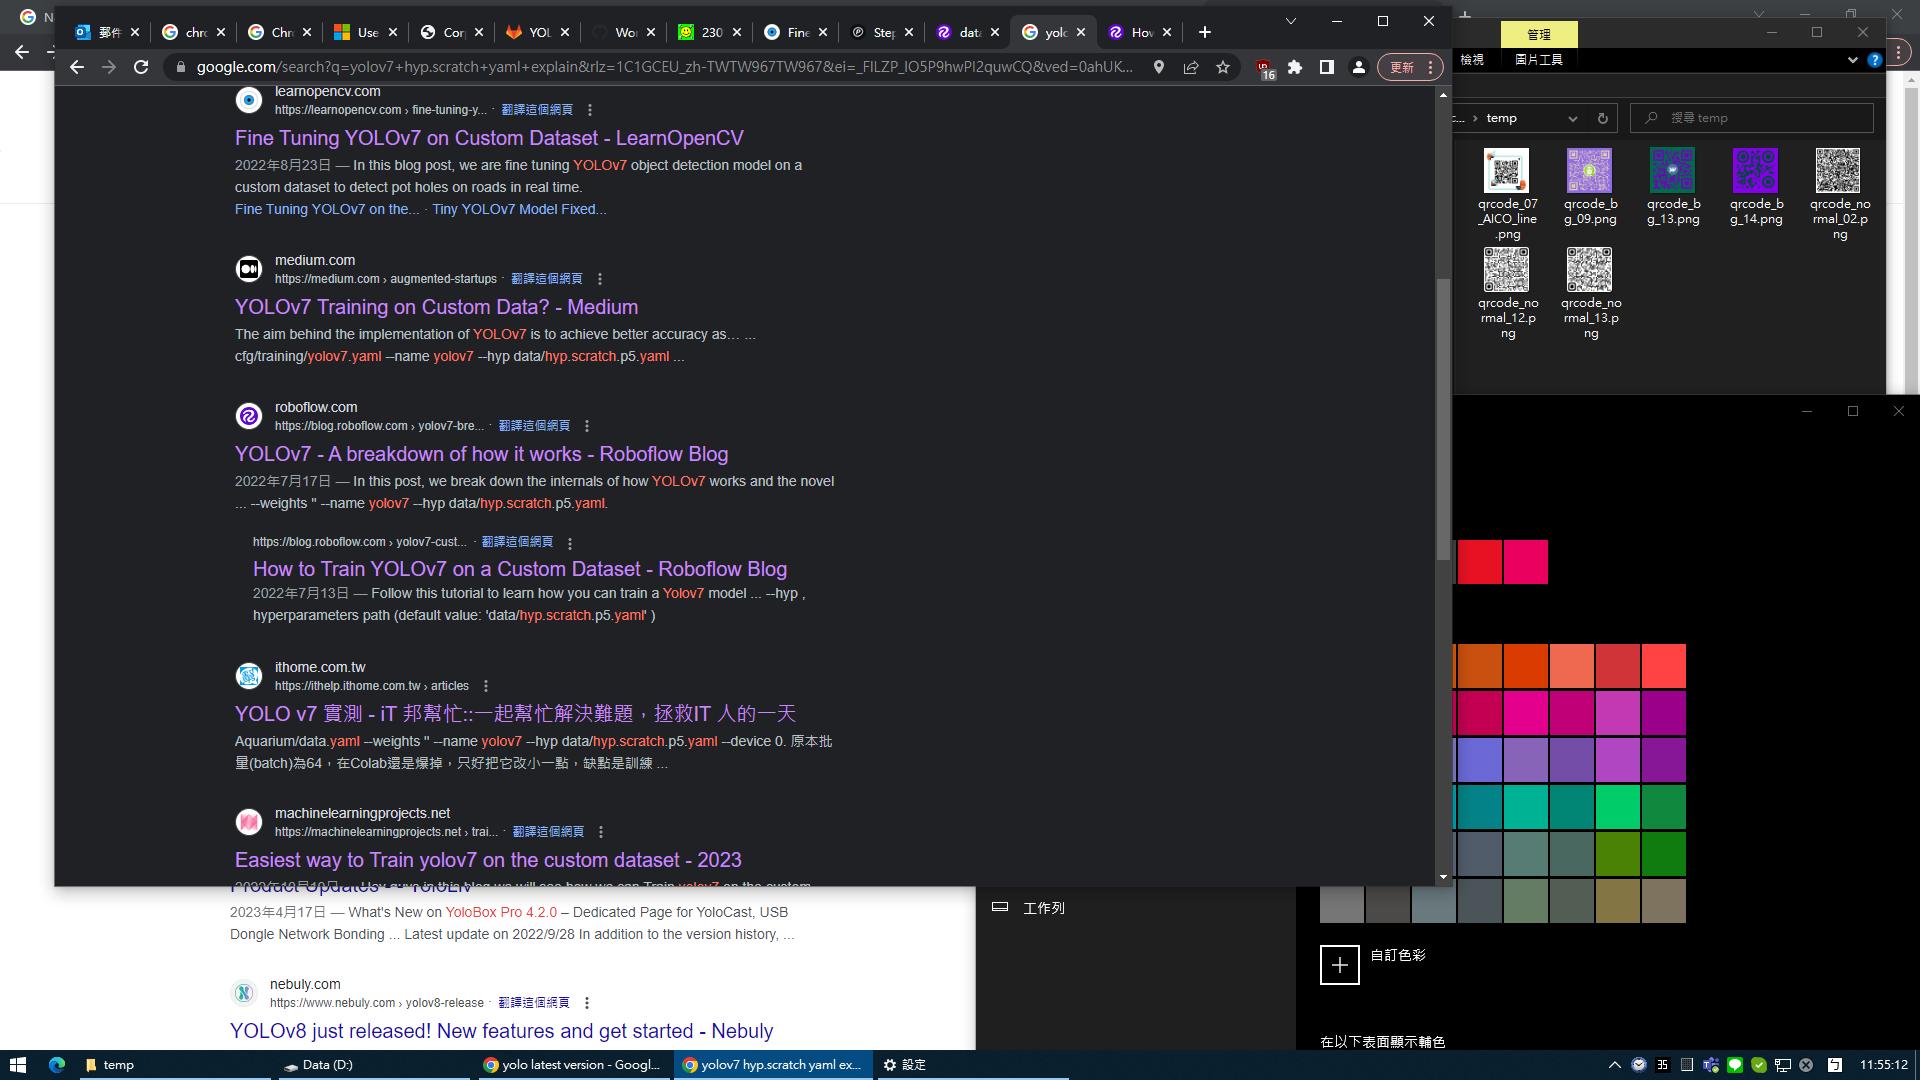Open more options for roboflow.com result
Image resolution: width=1920 pixels, height=1080 pixels.
pyautogui.click(x=587, y=426)
